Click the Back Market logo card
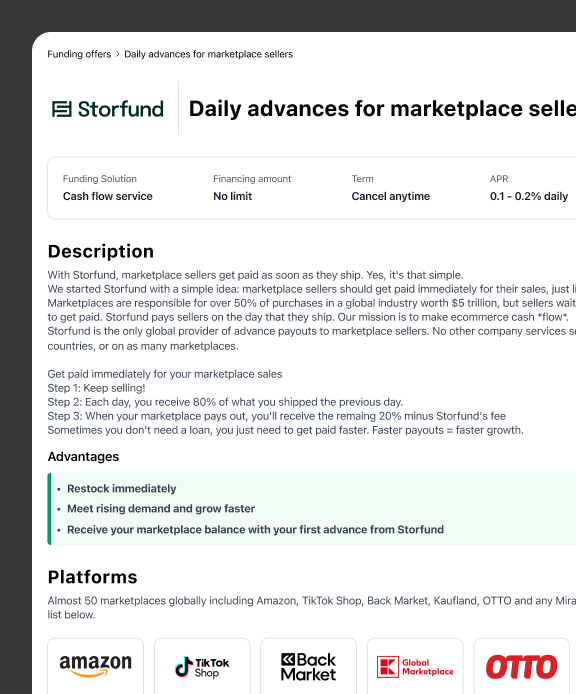Viewport: 576px width, 694px height. pos(309,666)
